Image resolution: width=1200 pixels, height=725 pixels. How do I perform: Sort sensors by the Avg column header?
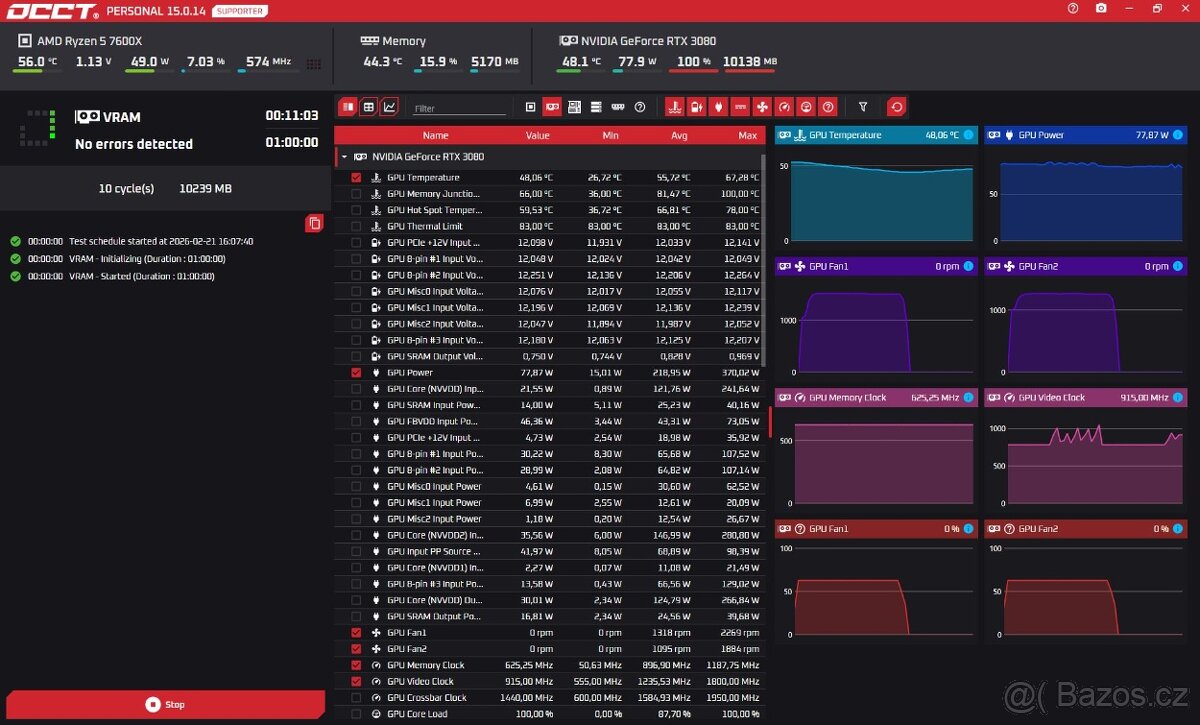click(679, 136)
